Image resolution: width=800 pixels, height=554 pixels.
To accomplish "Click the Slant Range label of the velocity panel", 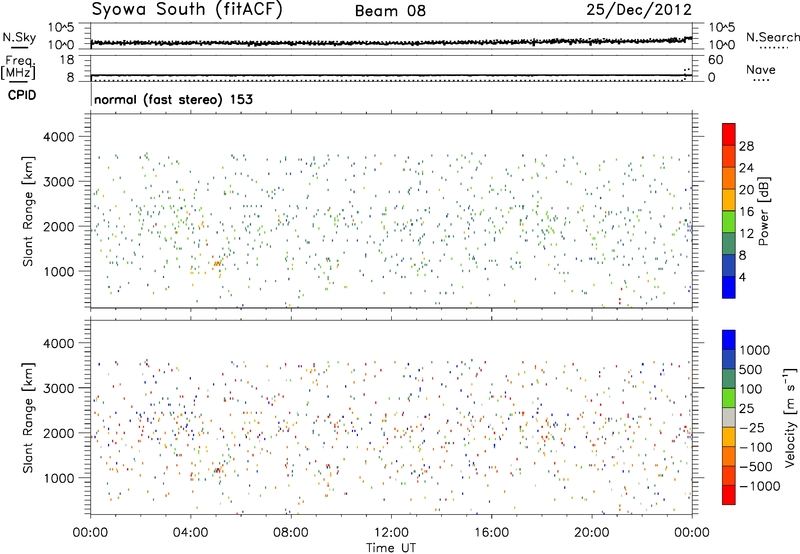I will [28, 418].
